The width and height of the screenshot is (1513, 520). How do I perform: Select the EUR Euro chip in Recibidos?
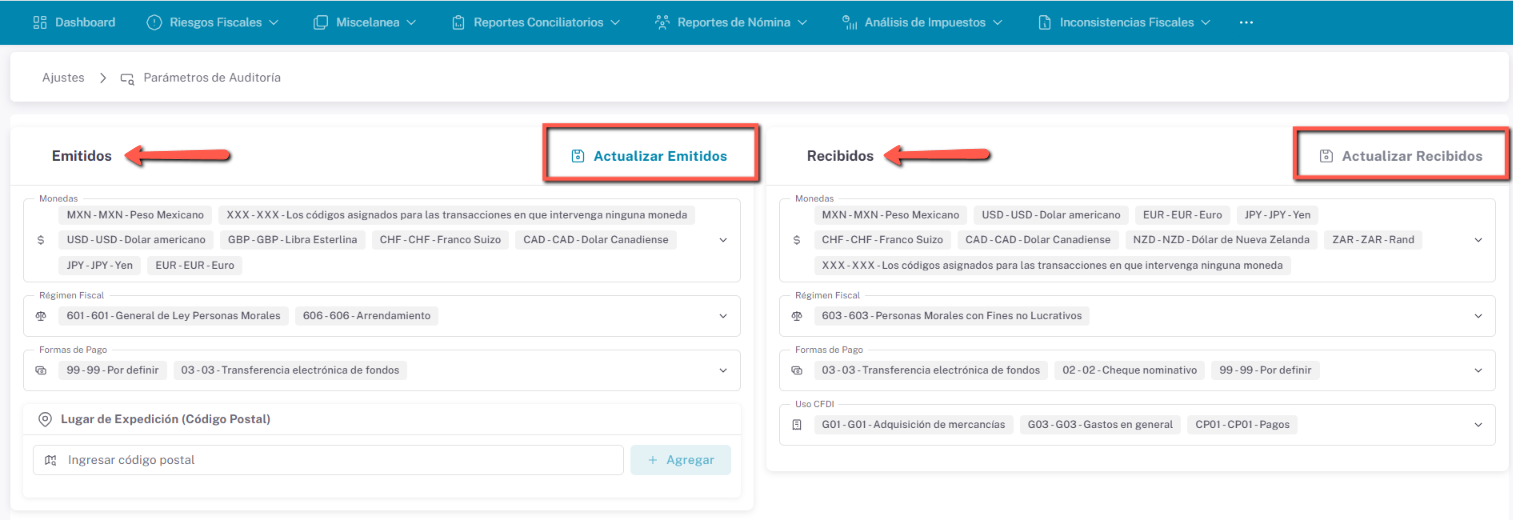point(1183,215)
